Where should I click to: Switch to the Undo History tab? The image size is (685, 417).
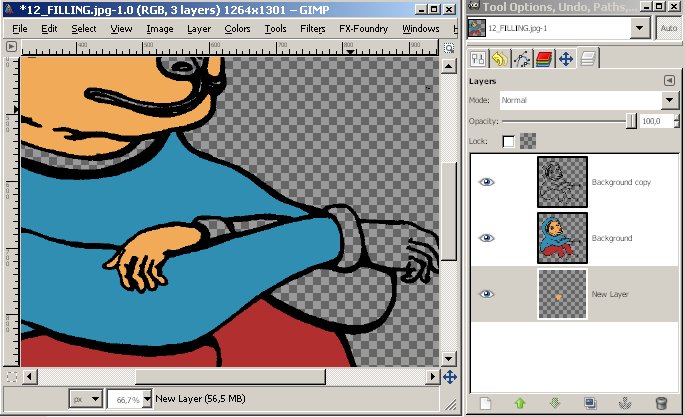500,59
